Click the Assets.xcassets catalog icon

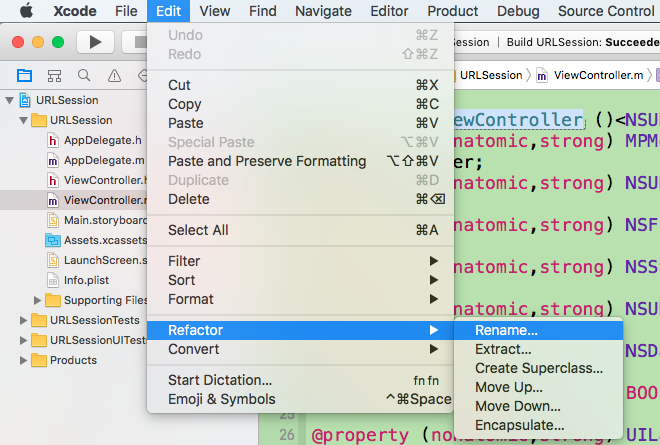(53, 240)
